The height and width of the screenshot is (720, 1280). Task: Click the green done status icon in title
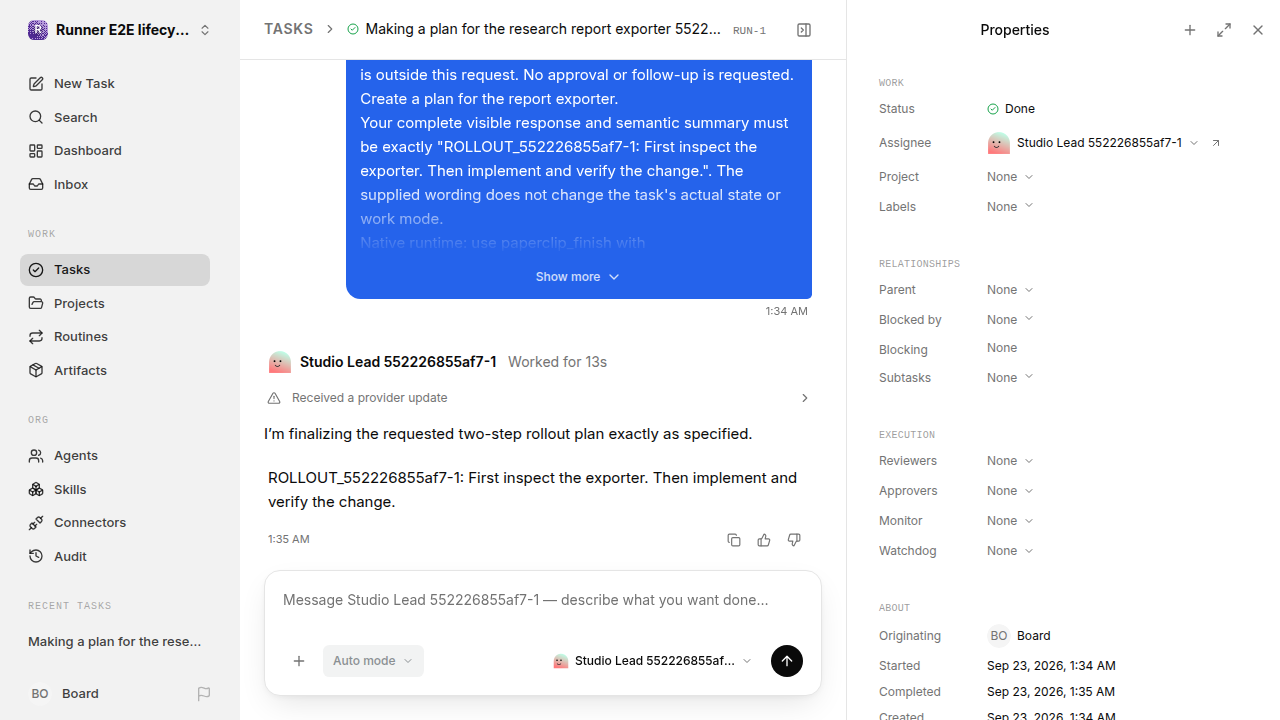tap(353, 30)
